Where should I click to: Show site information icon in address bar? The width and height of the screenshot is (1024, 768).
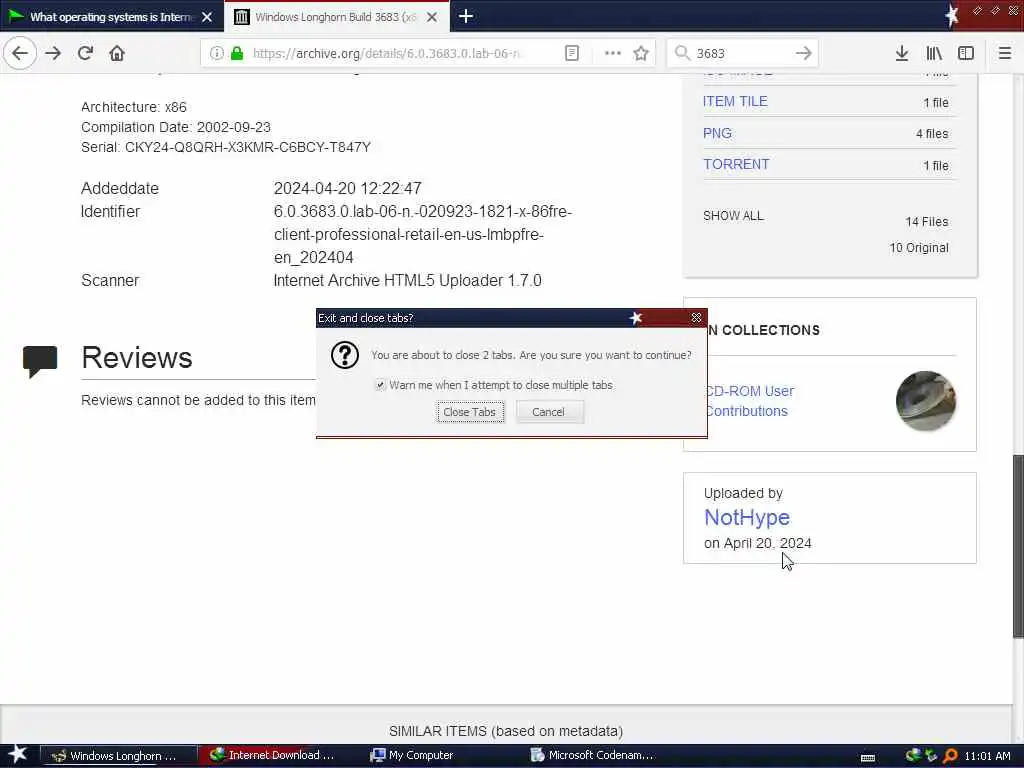pos(216,53)
